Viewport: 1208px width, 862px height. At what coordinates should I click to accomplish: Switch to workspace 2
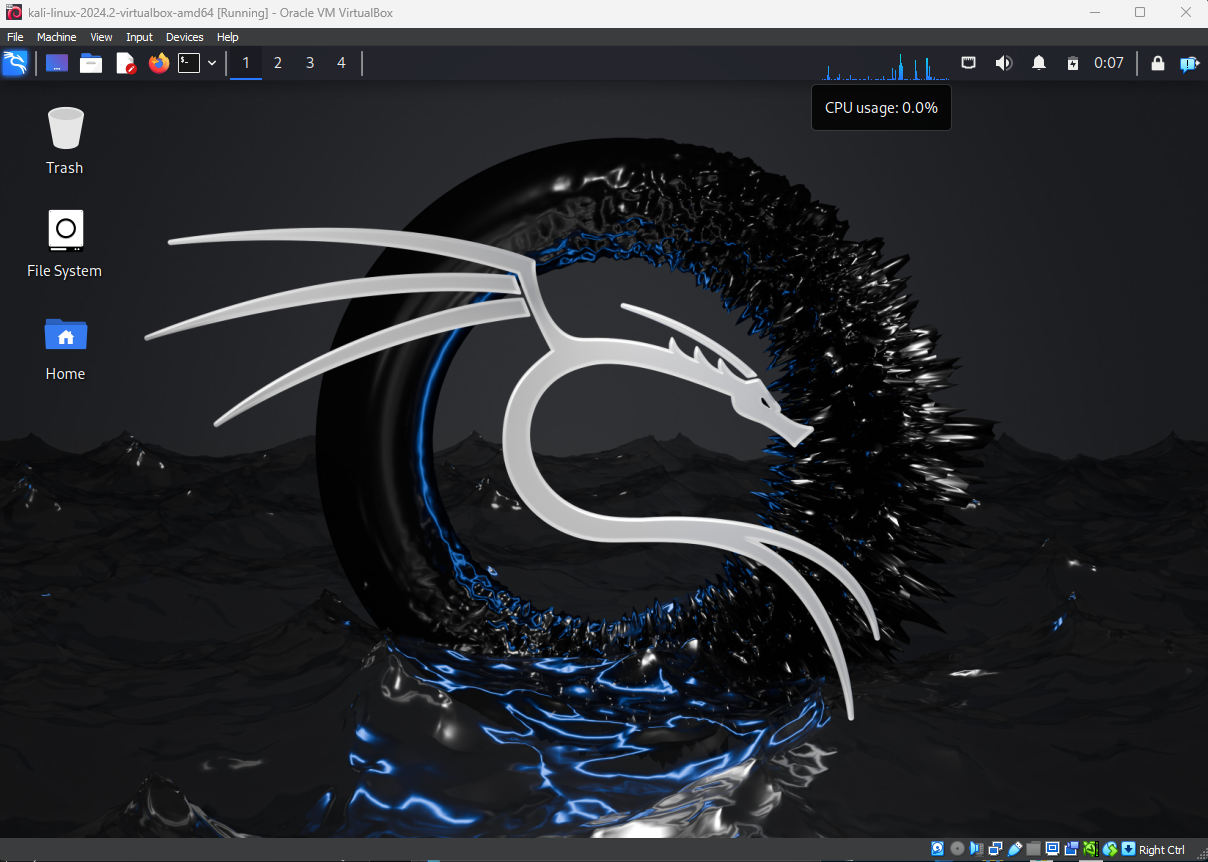(x=278, y=63)
